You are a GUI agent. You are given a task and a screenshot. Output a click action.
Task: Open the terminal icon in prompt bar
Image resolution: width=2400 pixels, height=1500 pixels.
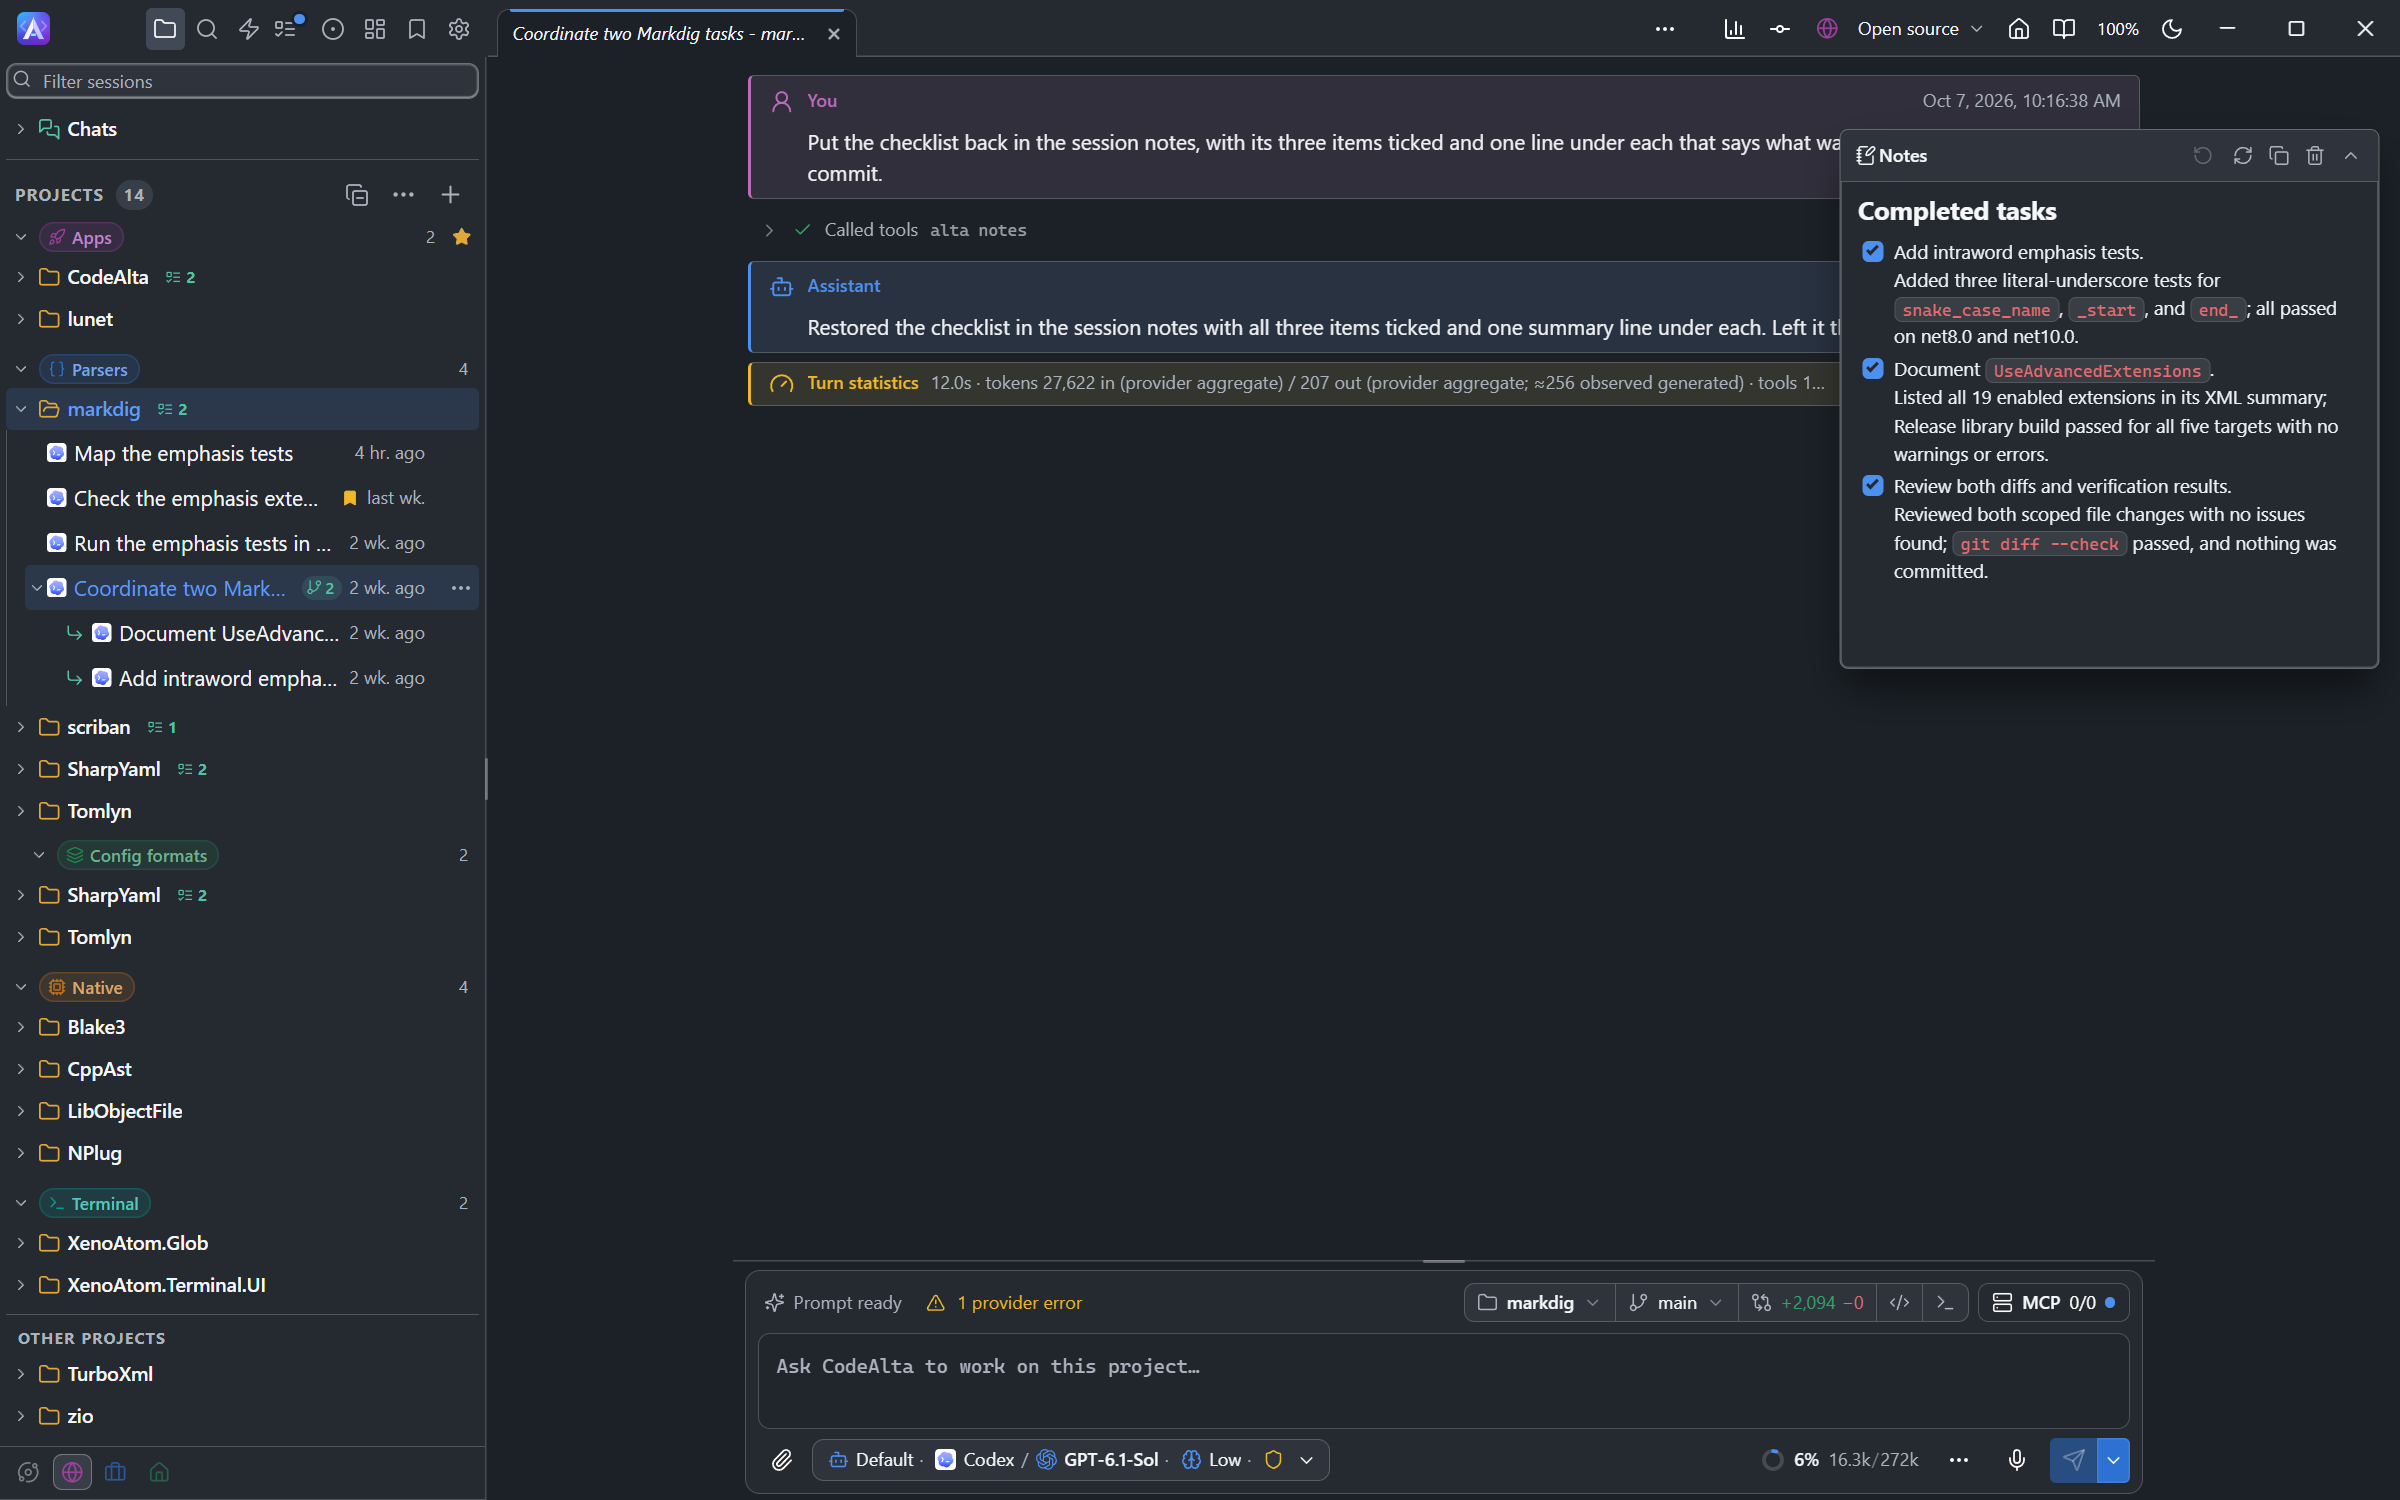(1945, 1303)
